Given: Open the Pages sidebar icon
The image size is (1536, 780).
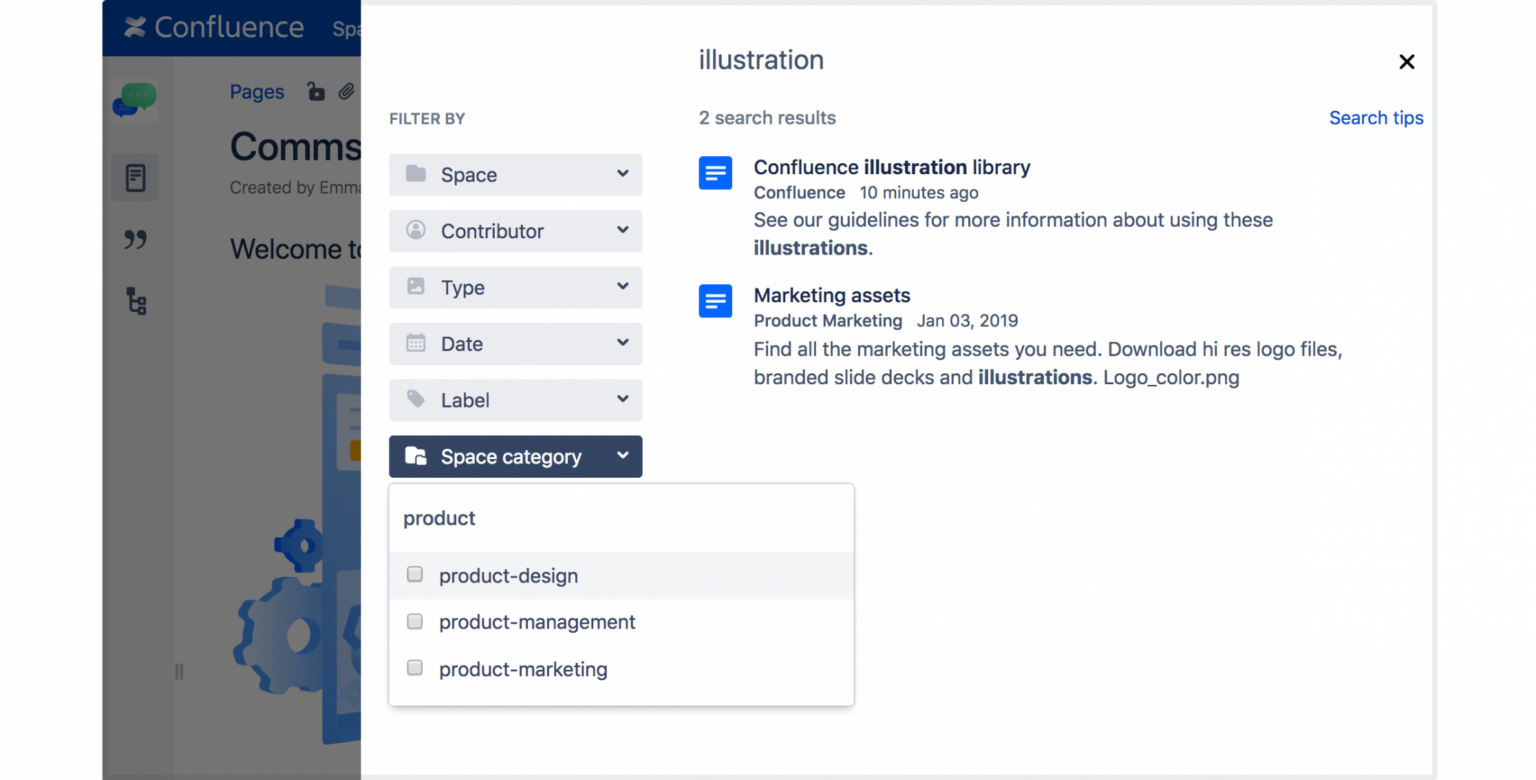Looking at the screenshot, I should coord(136,177).
